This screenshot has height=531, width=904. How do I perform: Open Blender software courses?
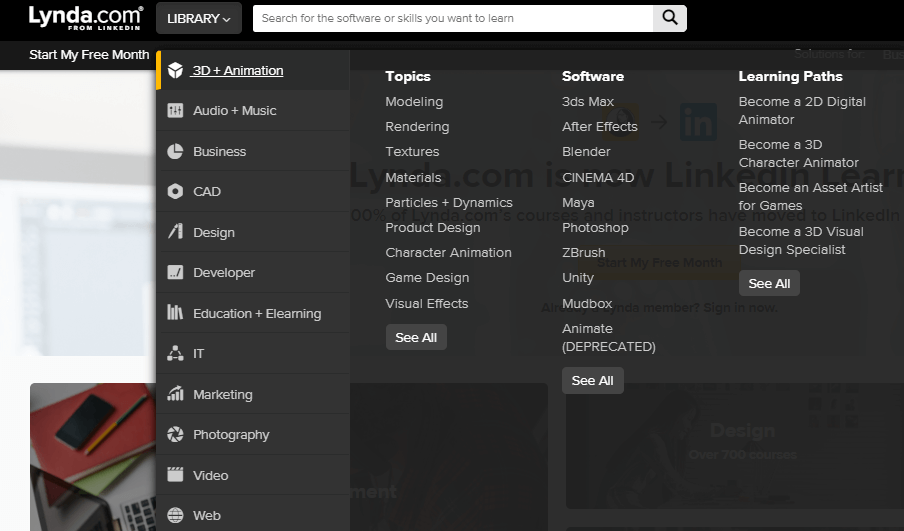coord(586,152)
